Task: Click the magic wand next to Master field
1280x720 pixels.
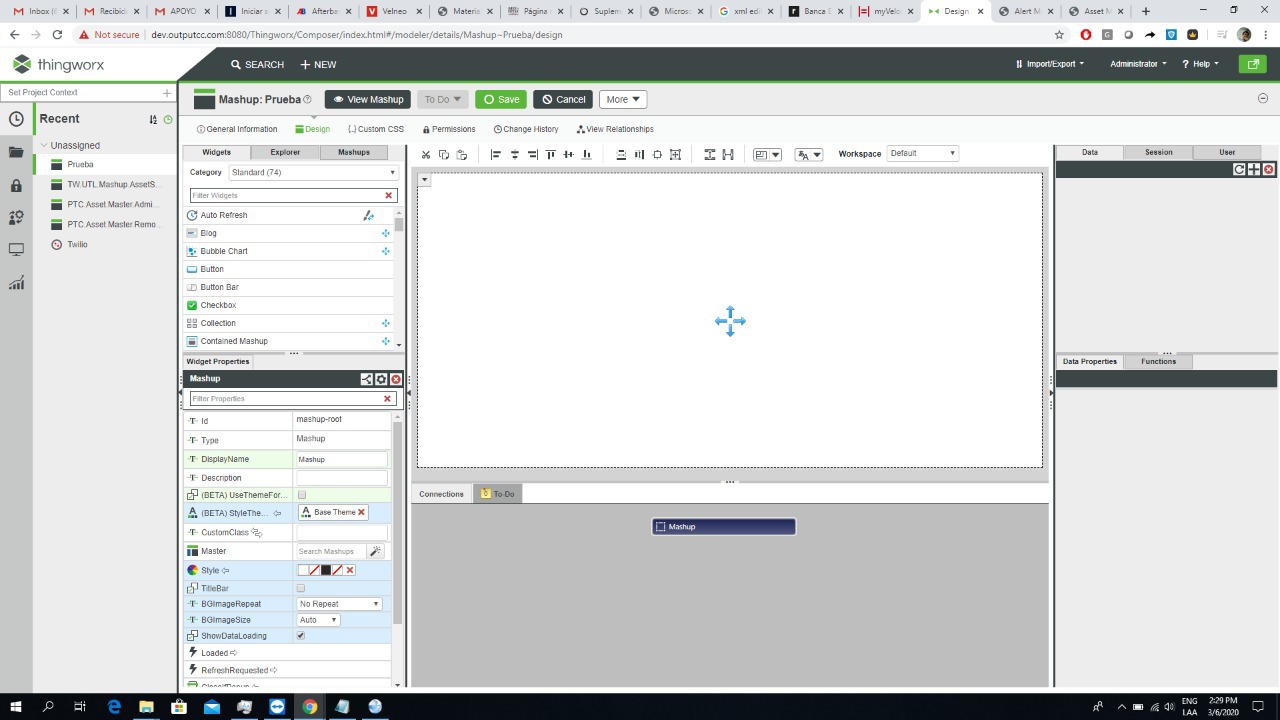Action: [375, 551]
